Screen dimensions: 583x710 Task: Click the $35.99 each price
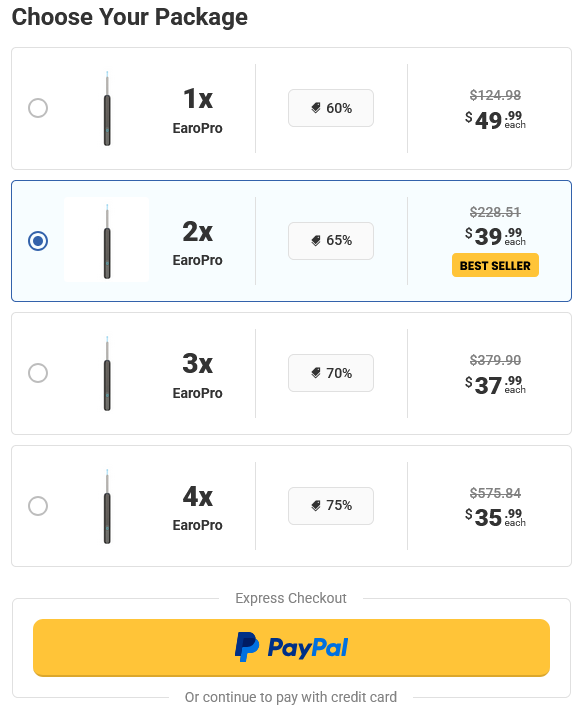(495, 518)
